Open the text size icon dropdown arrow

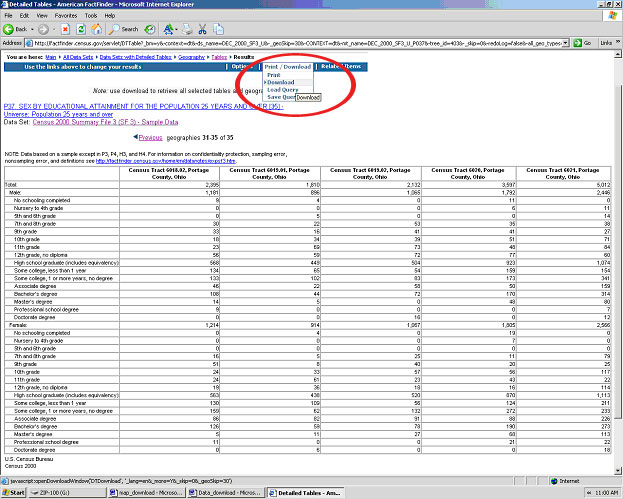[176, 29]
